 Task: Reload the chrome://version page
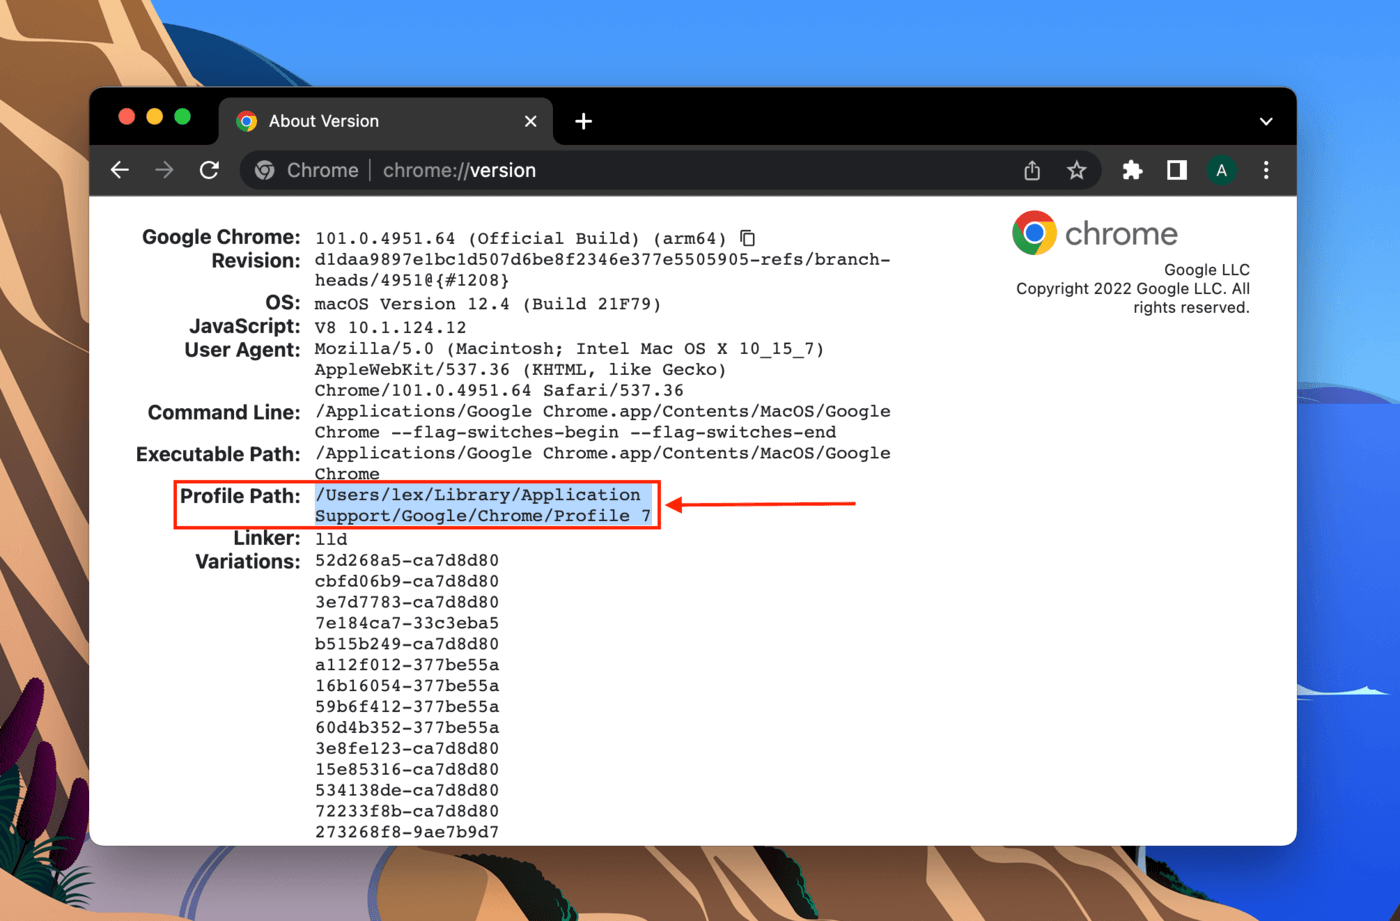[x=209, y=170]
